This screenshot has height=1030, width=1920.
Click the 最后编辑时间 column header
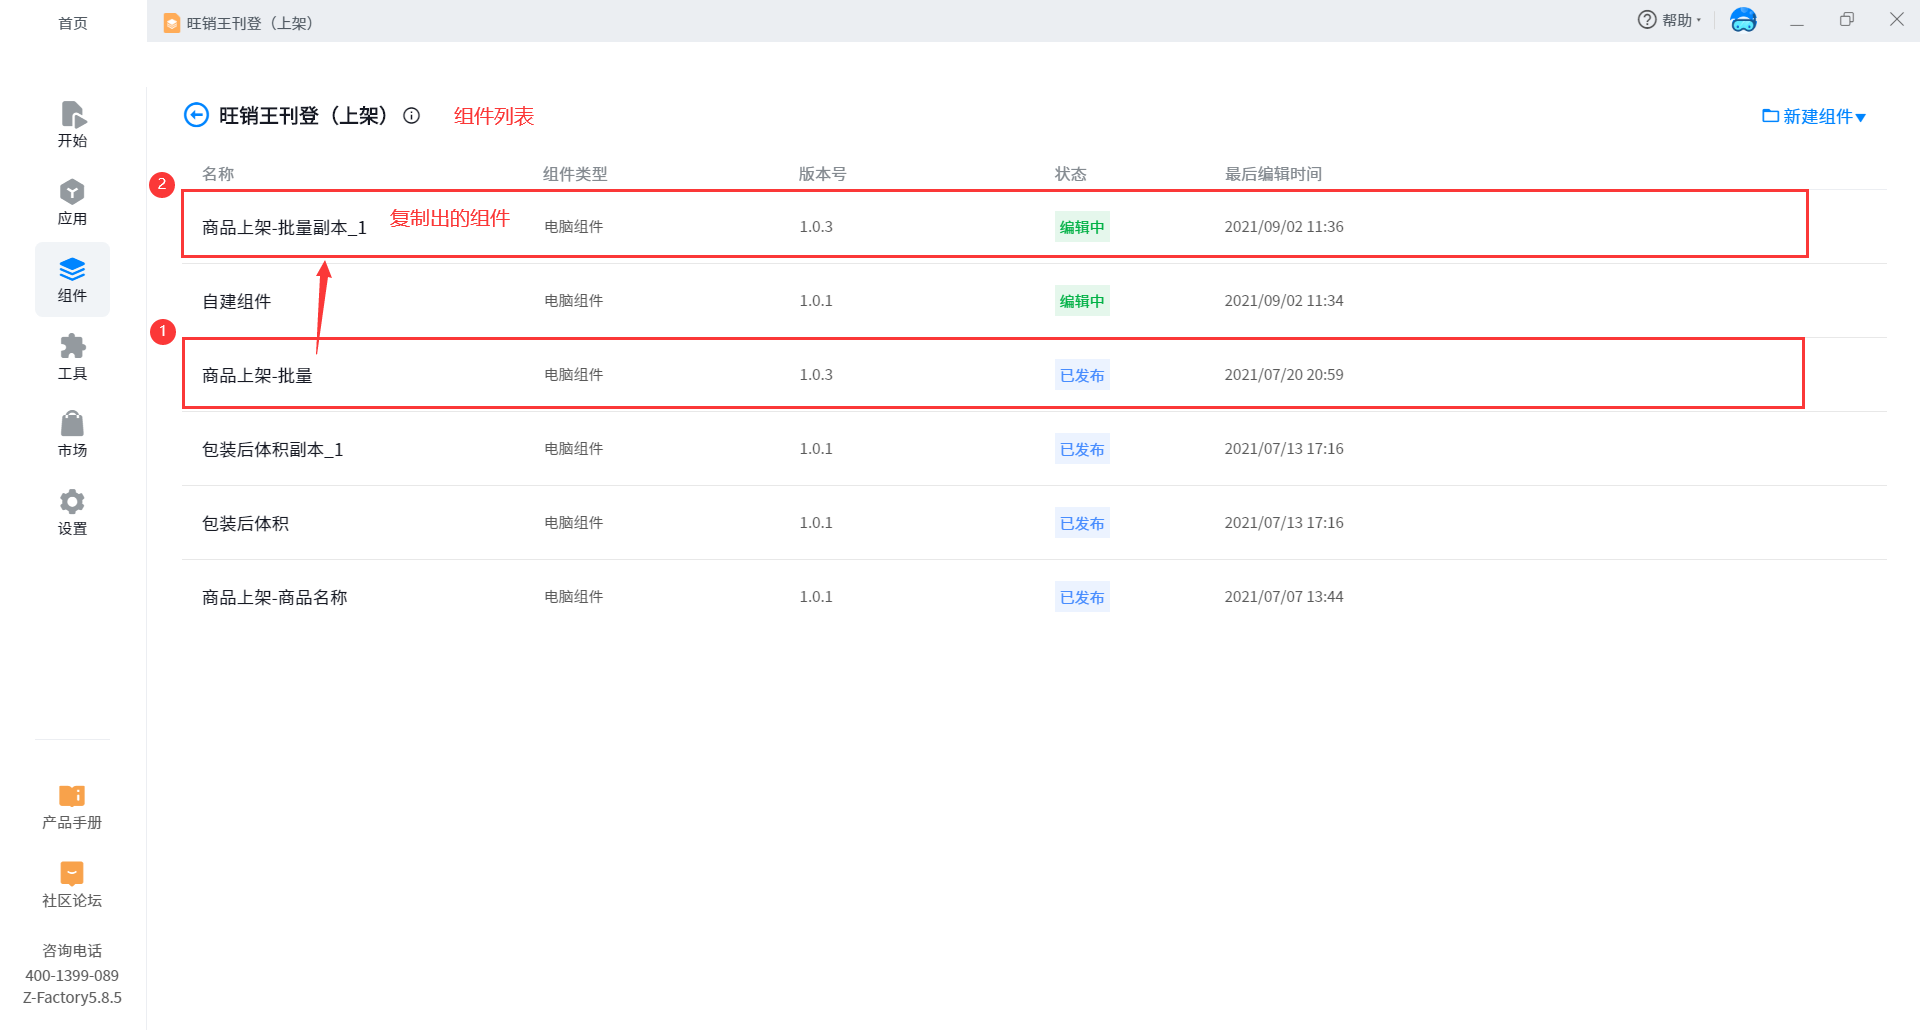click(1273, 174)
